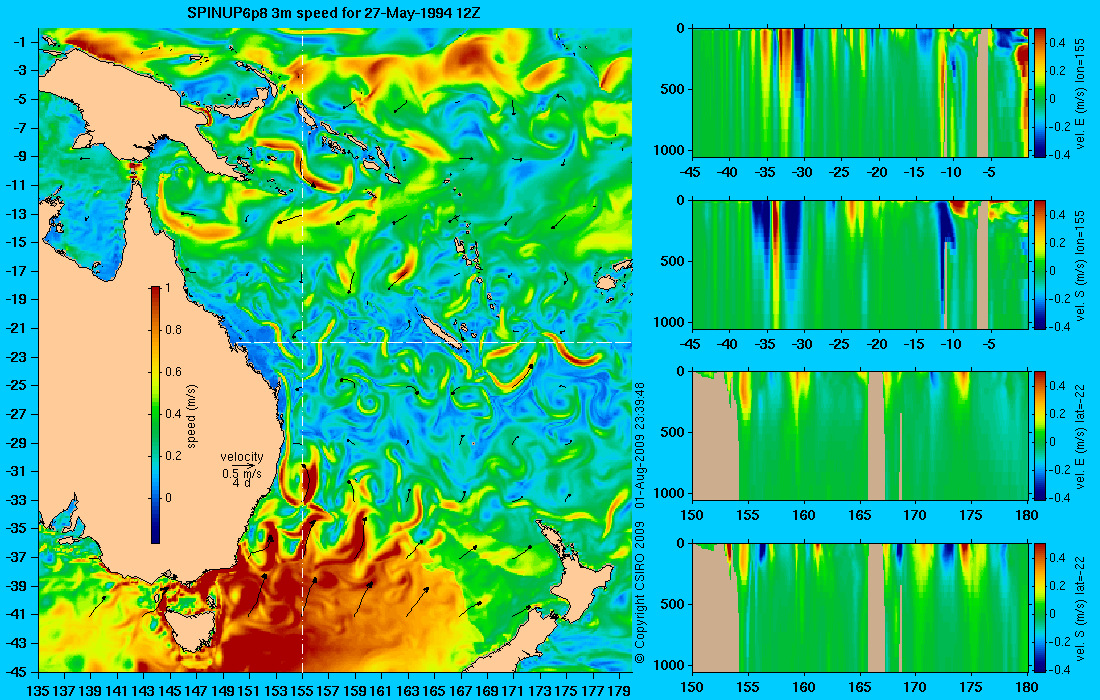This screenshot has height=700, width=1100.
Task: Click the '0.8' label on the speed color bar
Action: coord(173,330)
